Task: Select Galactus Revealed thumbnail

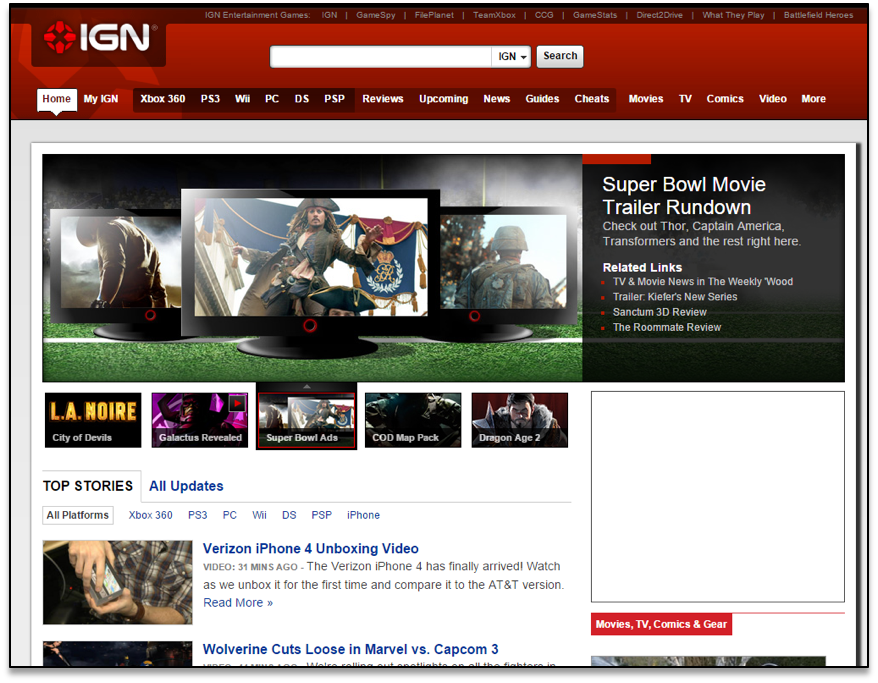Action: point(199,420)
